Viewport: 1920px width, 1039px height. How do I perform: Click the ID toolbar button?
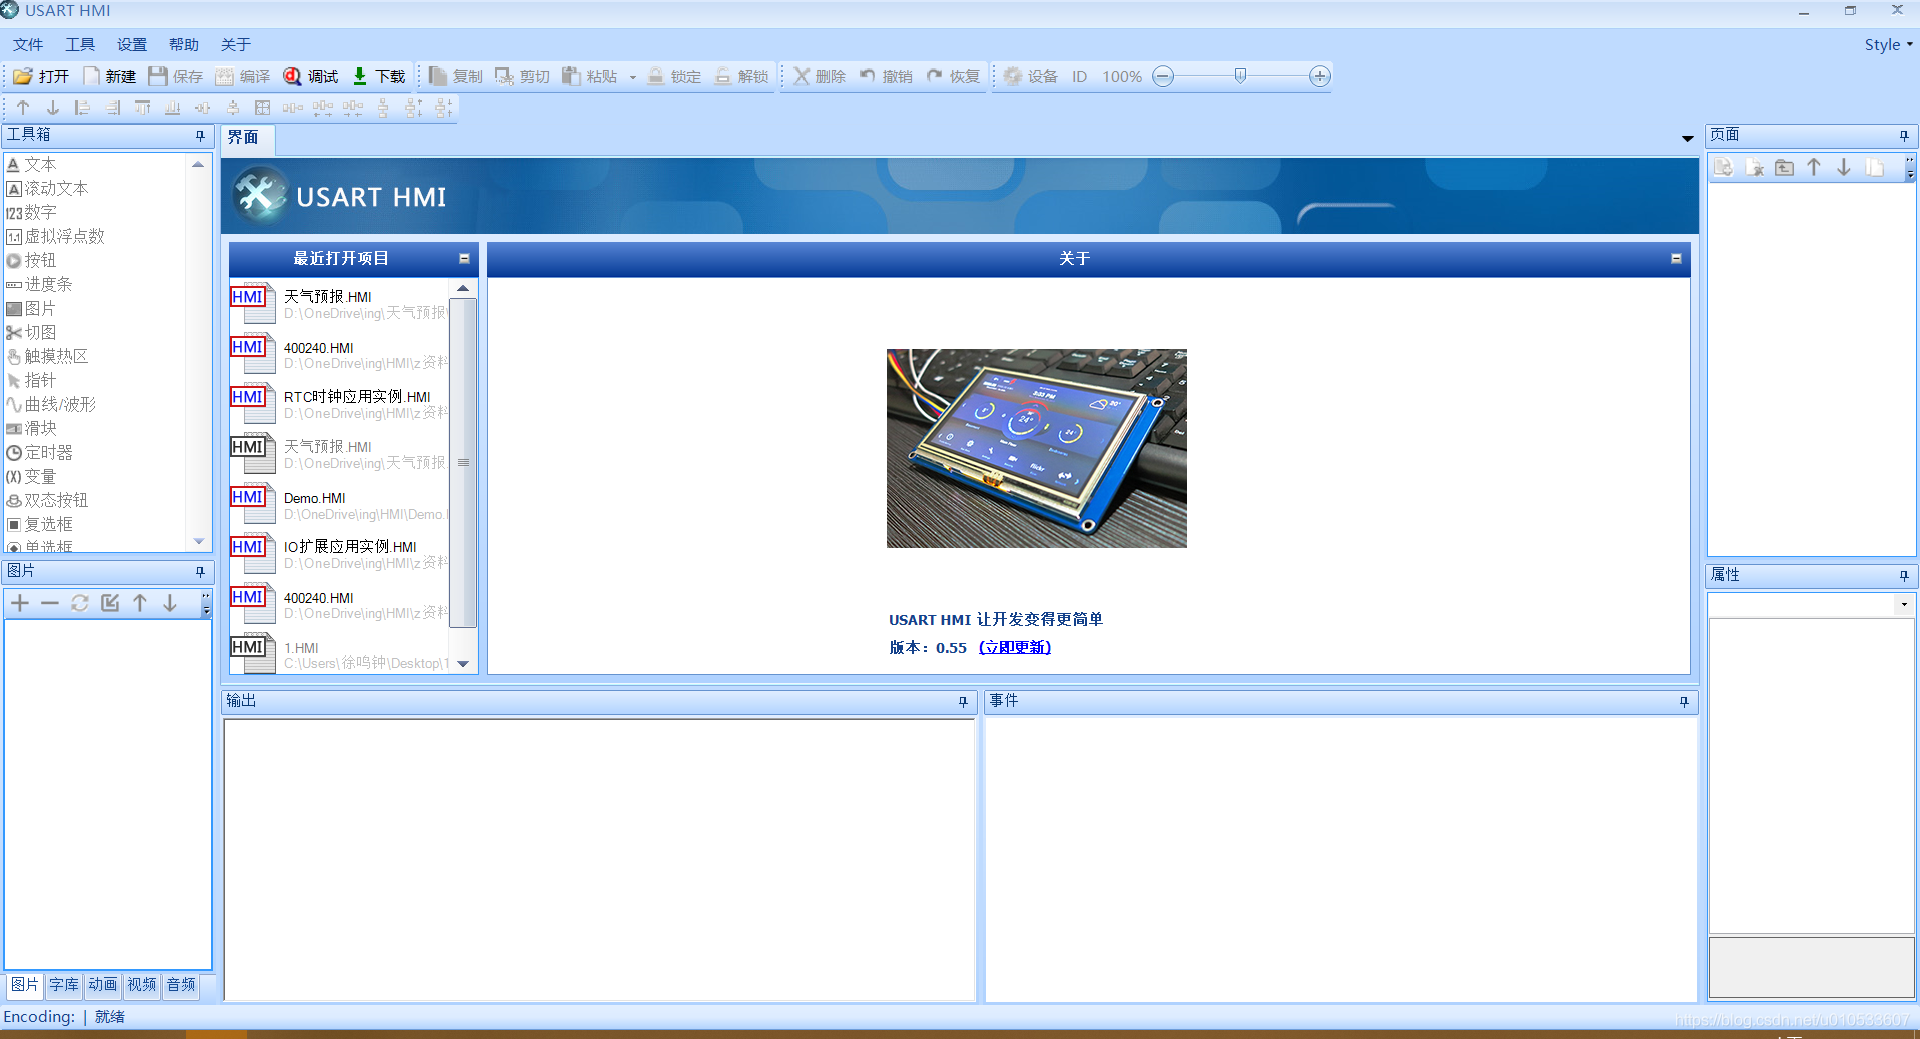click(x=1079, y=76)
